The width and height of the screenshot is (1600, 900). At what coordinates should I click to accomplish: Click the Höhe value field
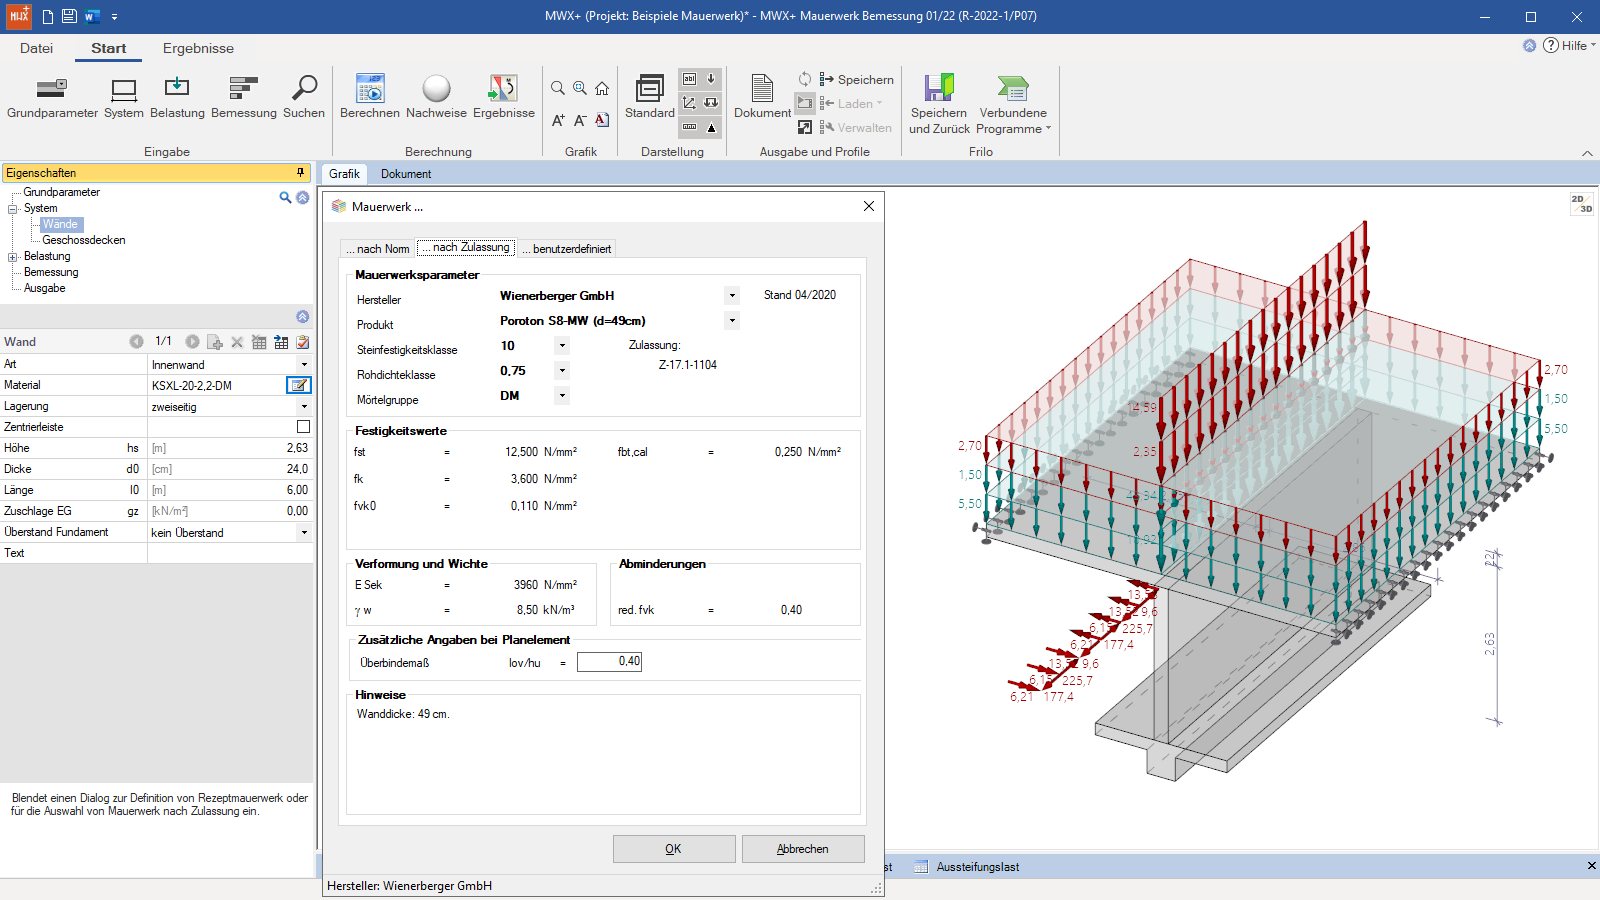click(x=230, y=448)
